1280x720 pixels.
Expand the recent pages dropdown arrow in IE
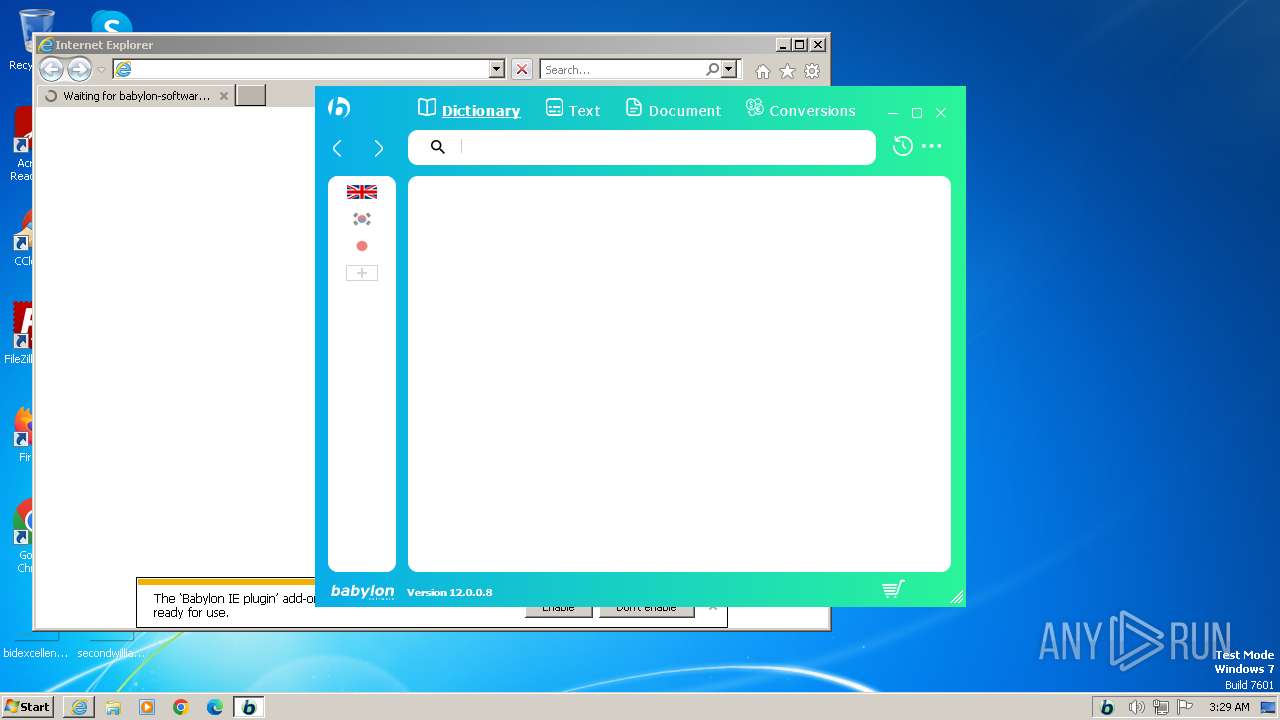pos(101,70)
